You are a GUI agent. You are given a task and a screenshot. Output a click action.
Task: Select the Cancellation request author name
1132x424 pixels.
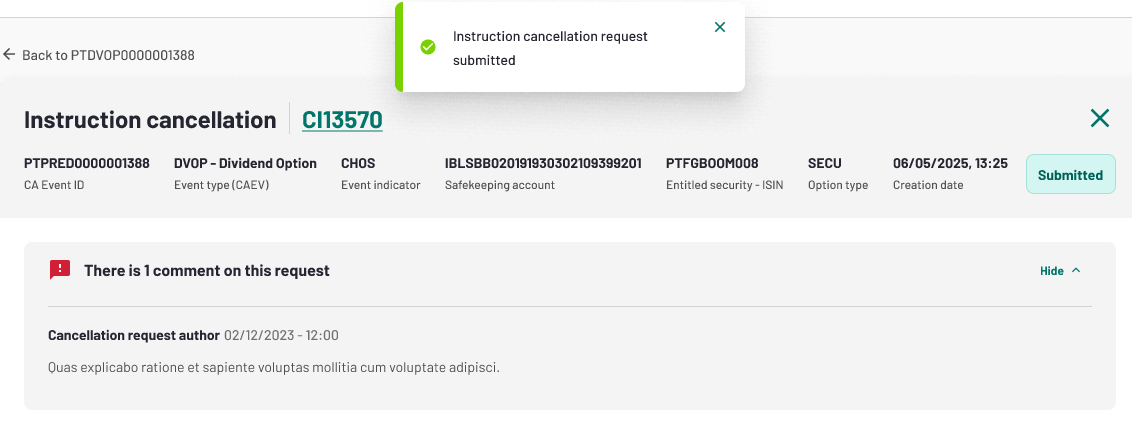pyautogui.click(x=134, y=335)
